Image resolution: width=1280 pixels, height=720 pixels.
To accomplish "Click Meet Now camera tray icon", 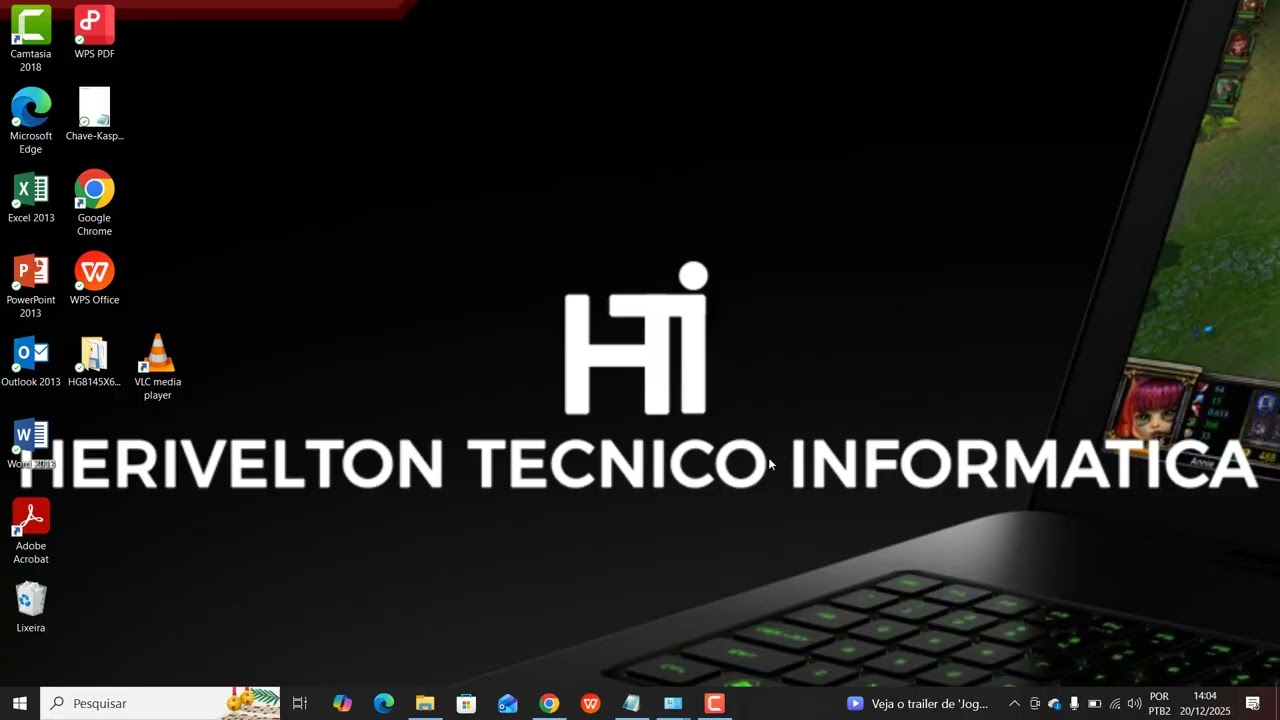I will [1035, 703].
